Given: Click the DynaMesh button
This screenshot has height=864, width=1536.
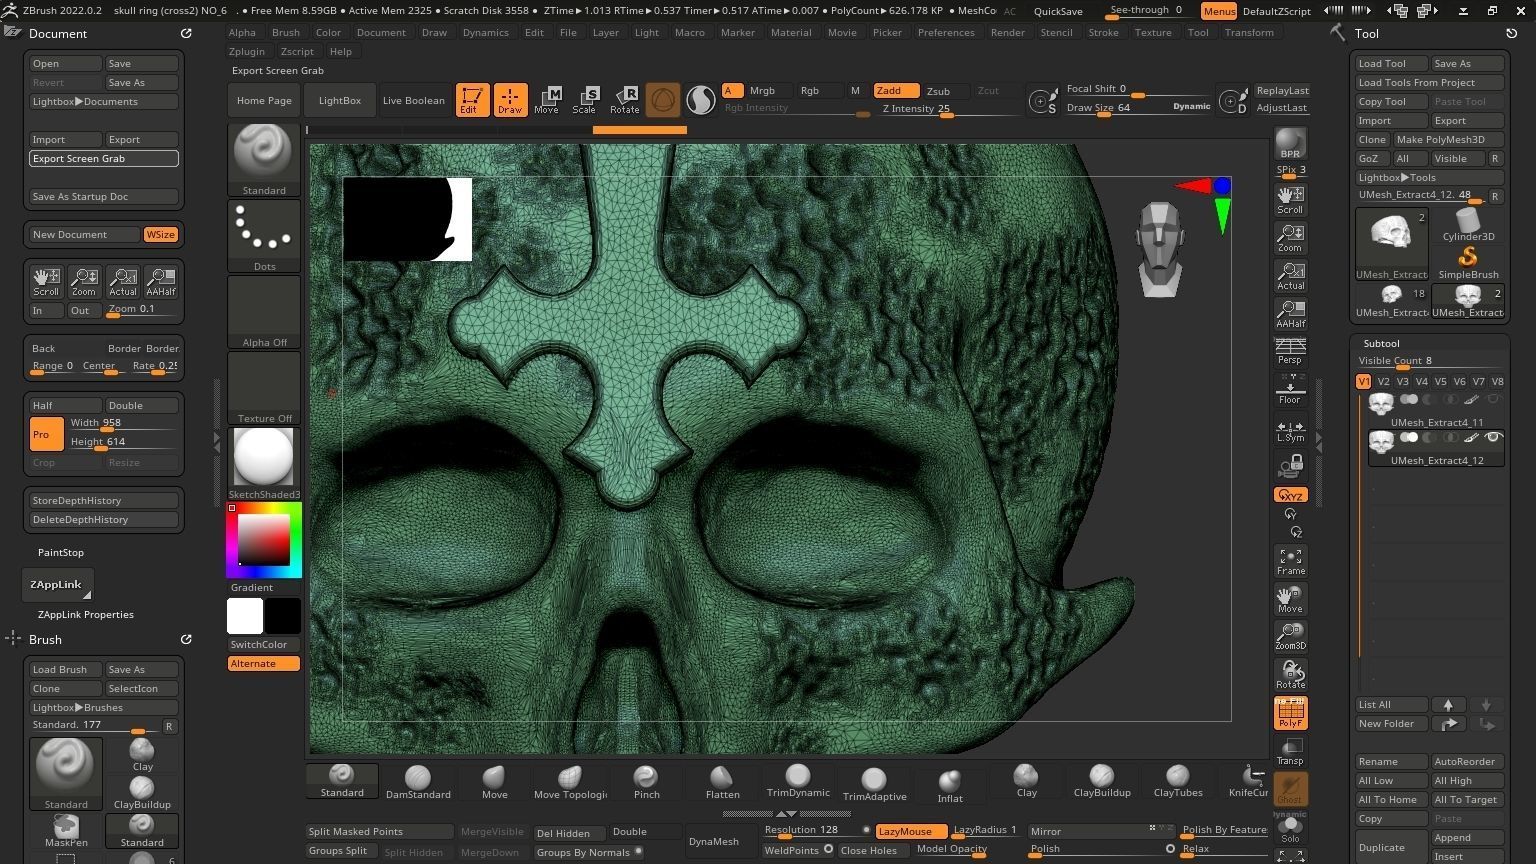Looking at the screenshot, I should [x=714, y=842].
